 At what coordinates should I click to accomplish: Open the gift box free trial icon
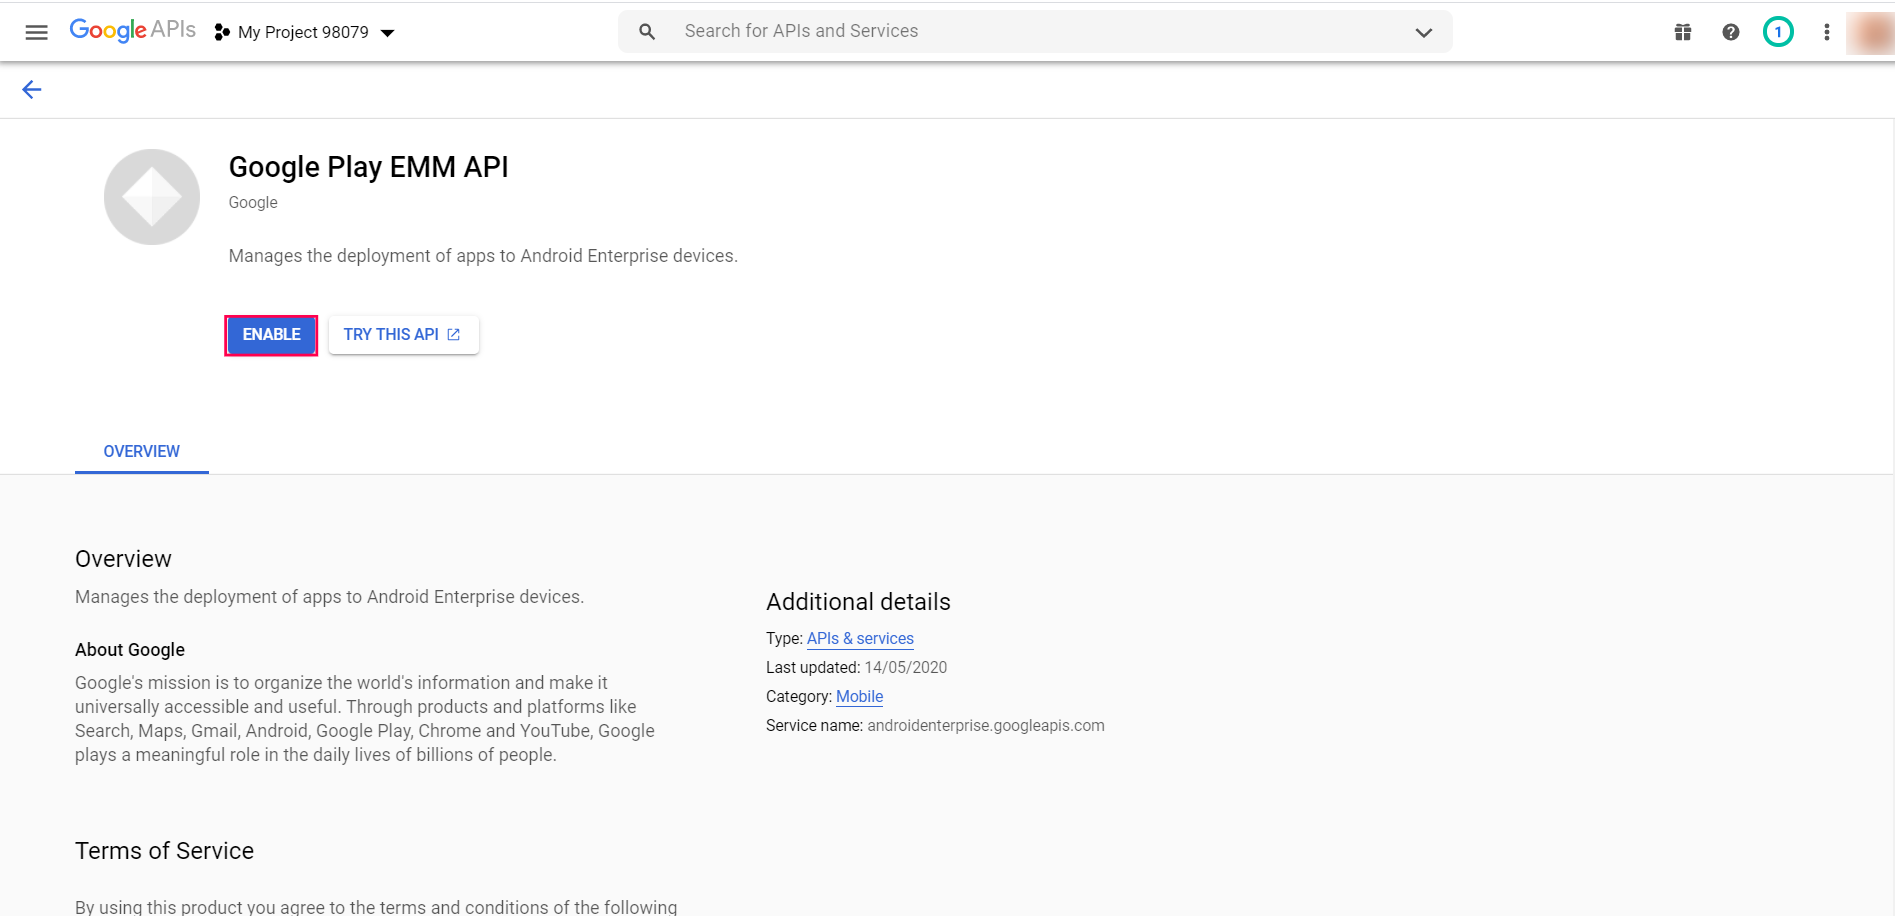(x=1683, y=32)
